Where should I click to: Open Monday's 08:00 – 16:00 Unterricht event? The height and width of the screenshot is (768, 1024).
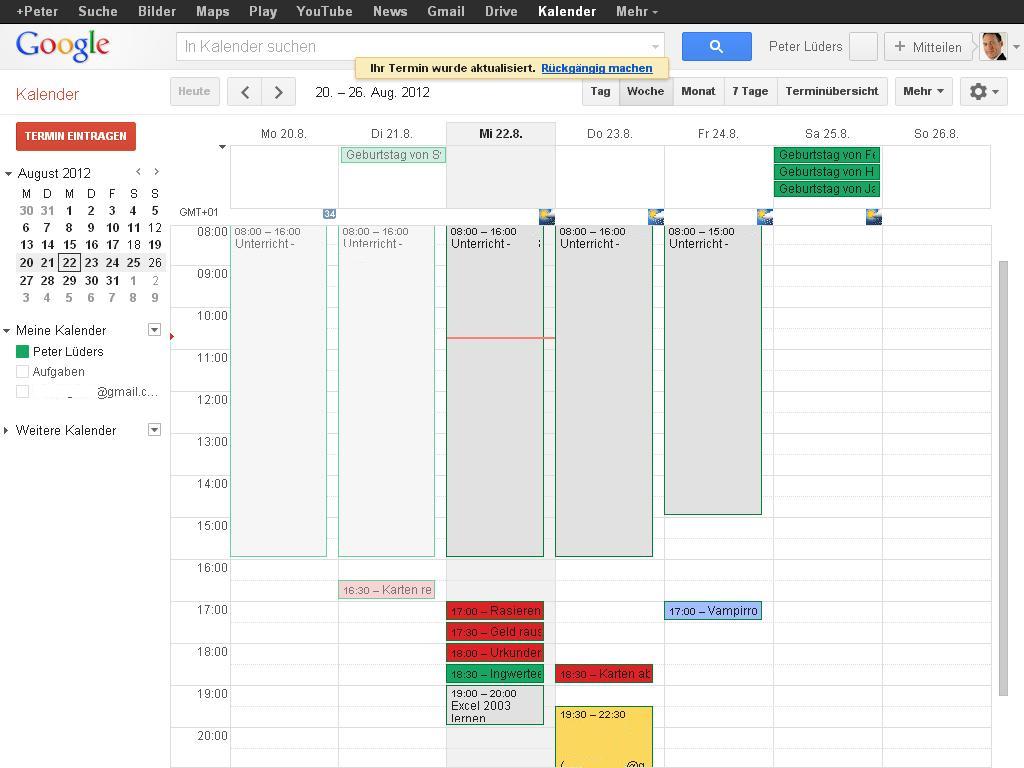(278, 391)
